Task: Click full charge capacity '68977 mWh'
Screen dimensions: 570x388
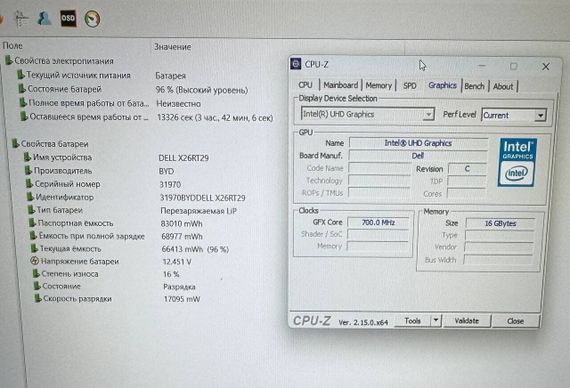Action: pos(182,236)
